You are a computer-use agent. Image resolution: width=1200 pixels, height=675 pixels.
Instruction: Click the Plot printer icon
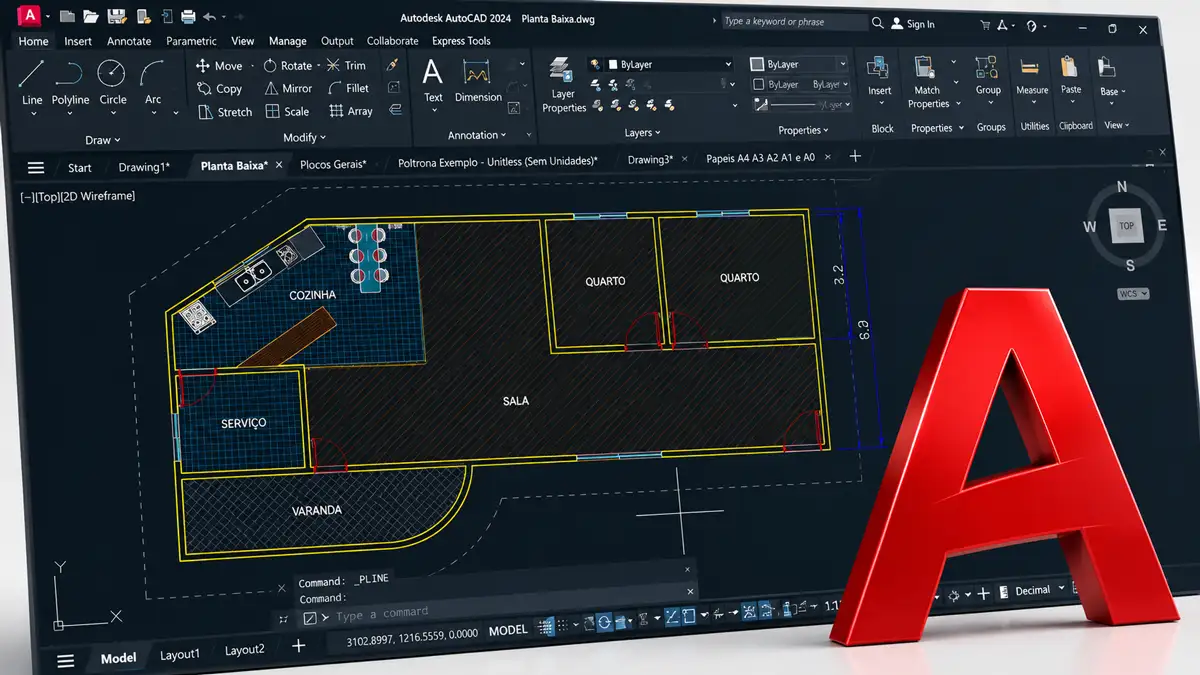pyautogui.click(x=186, y=17)
